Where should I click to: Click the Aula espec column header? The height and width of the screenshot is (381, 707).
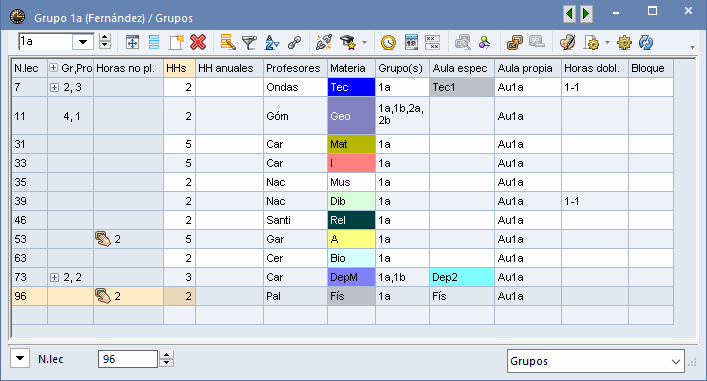462,68
